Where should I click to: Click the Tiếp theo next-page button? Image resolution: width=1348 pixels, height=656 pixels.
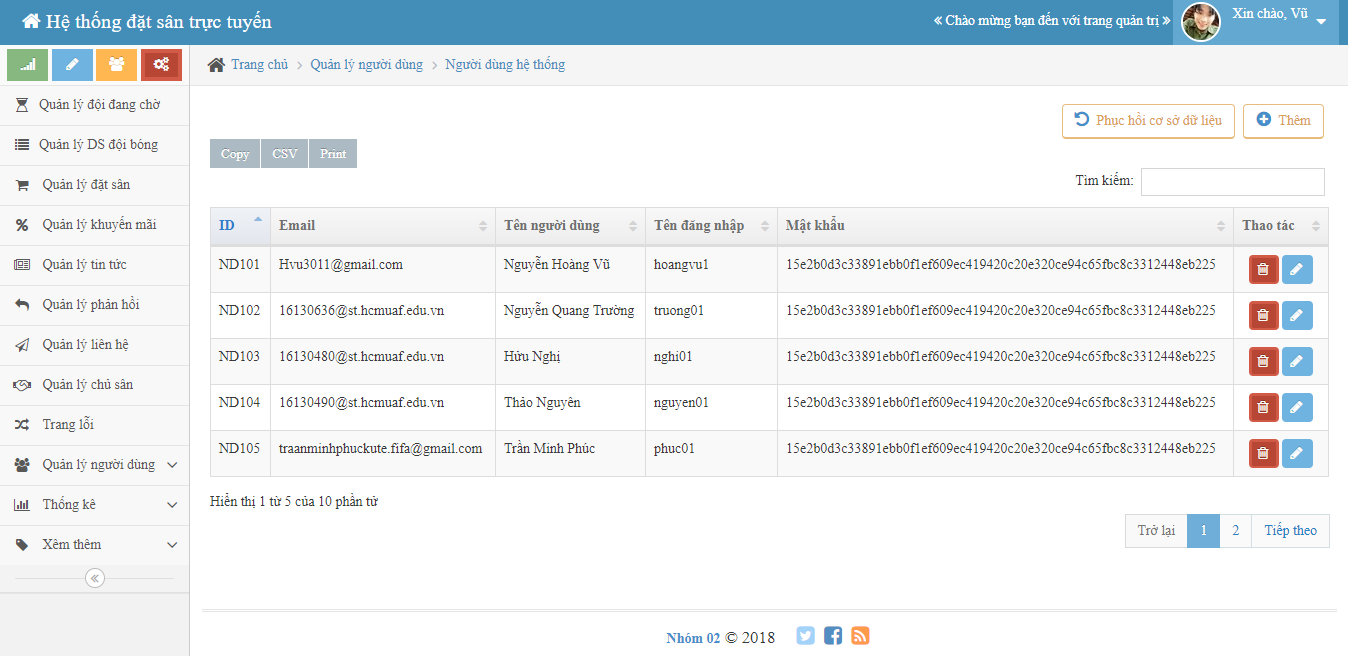[x=1291, y=531]
